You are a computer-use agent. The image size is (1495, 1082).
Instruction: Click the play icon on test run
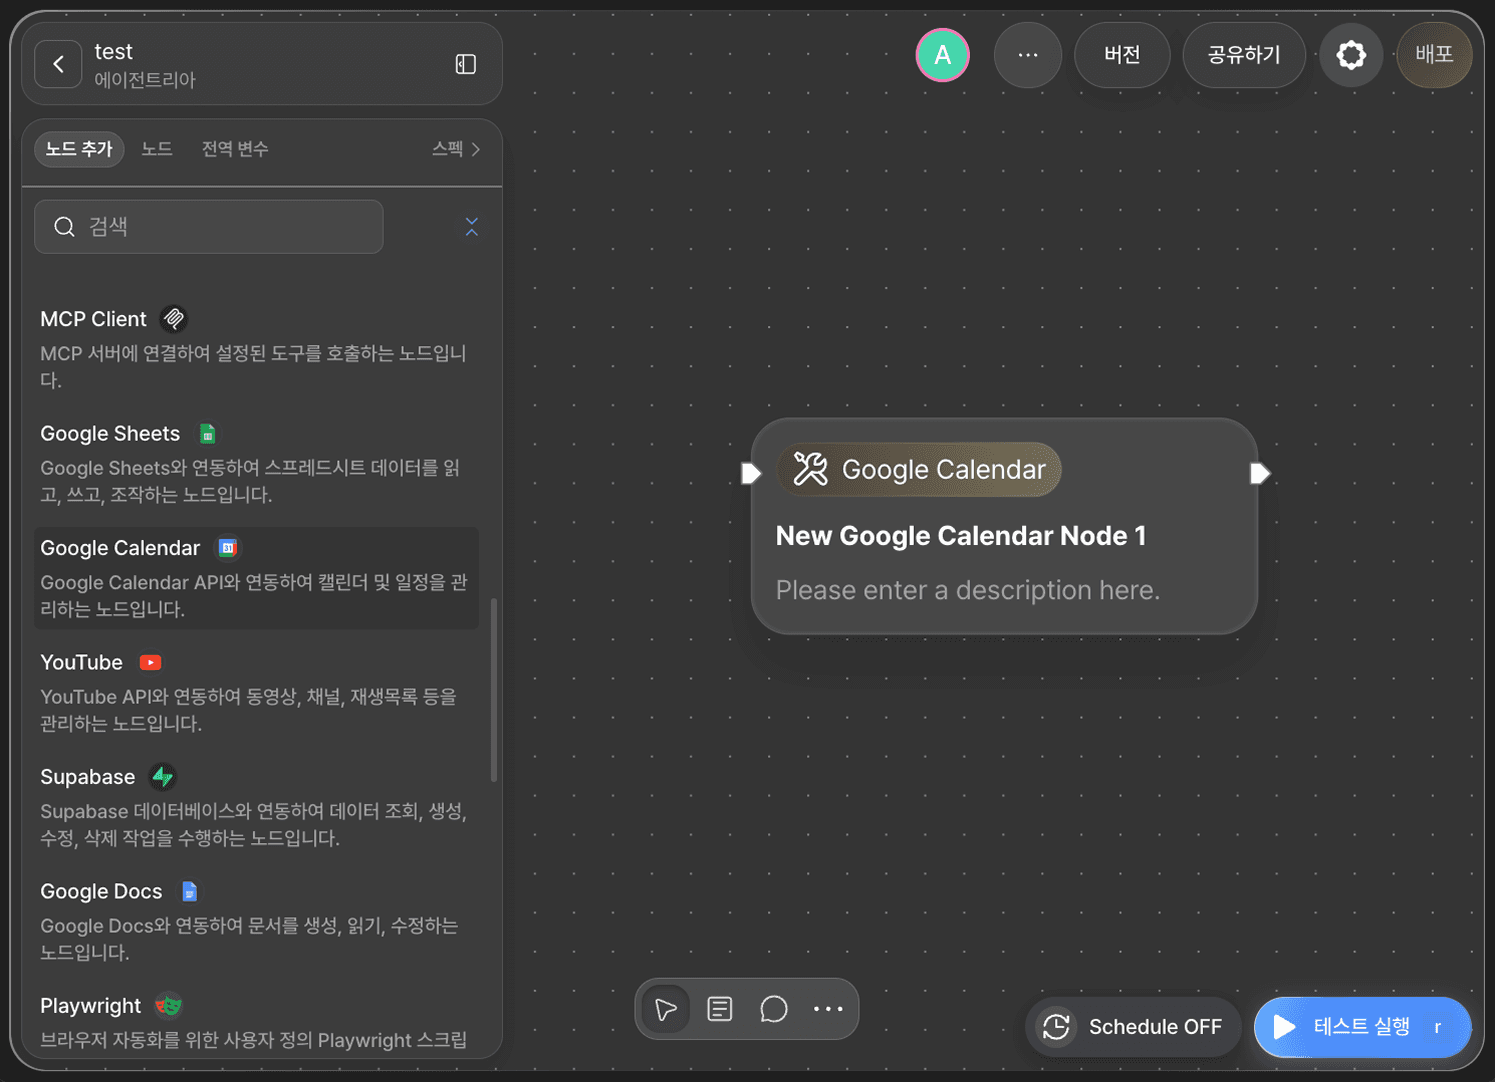tap(1285, 1027)
